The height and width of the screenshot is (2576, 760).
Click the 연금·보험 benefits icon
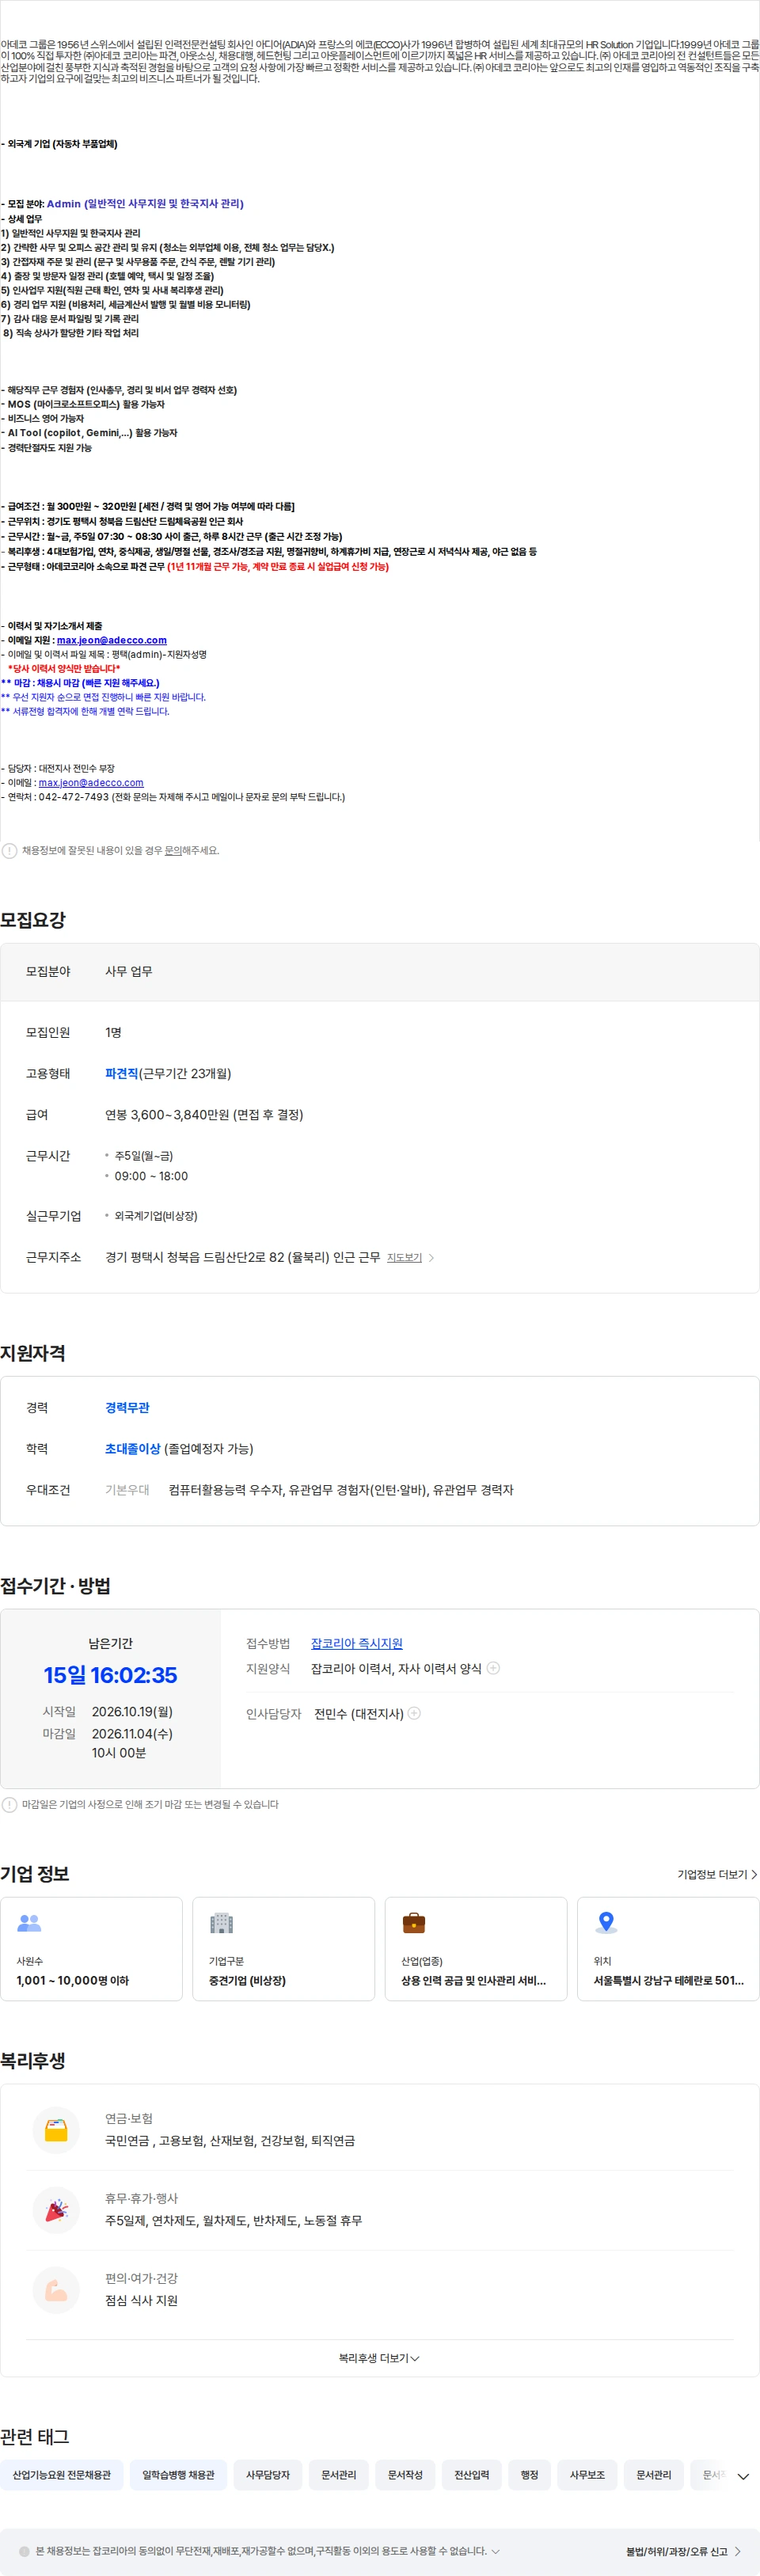pos(56,2130)
